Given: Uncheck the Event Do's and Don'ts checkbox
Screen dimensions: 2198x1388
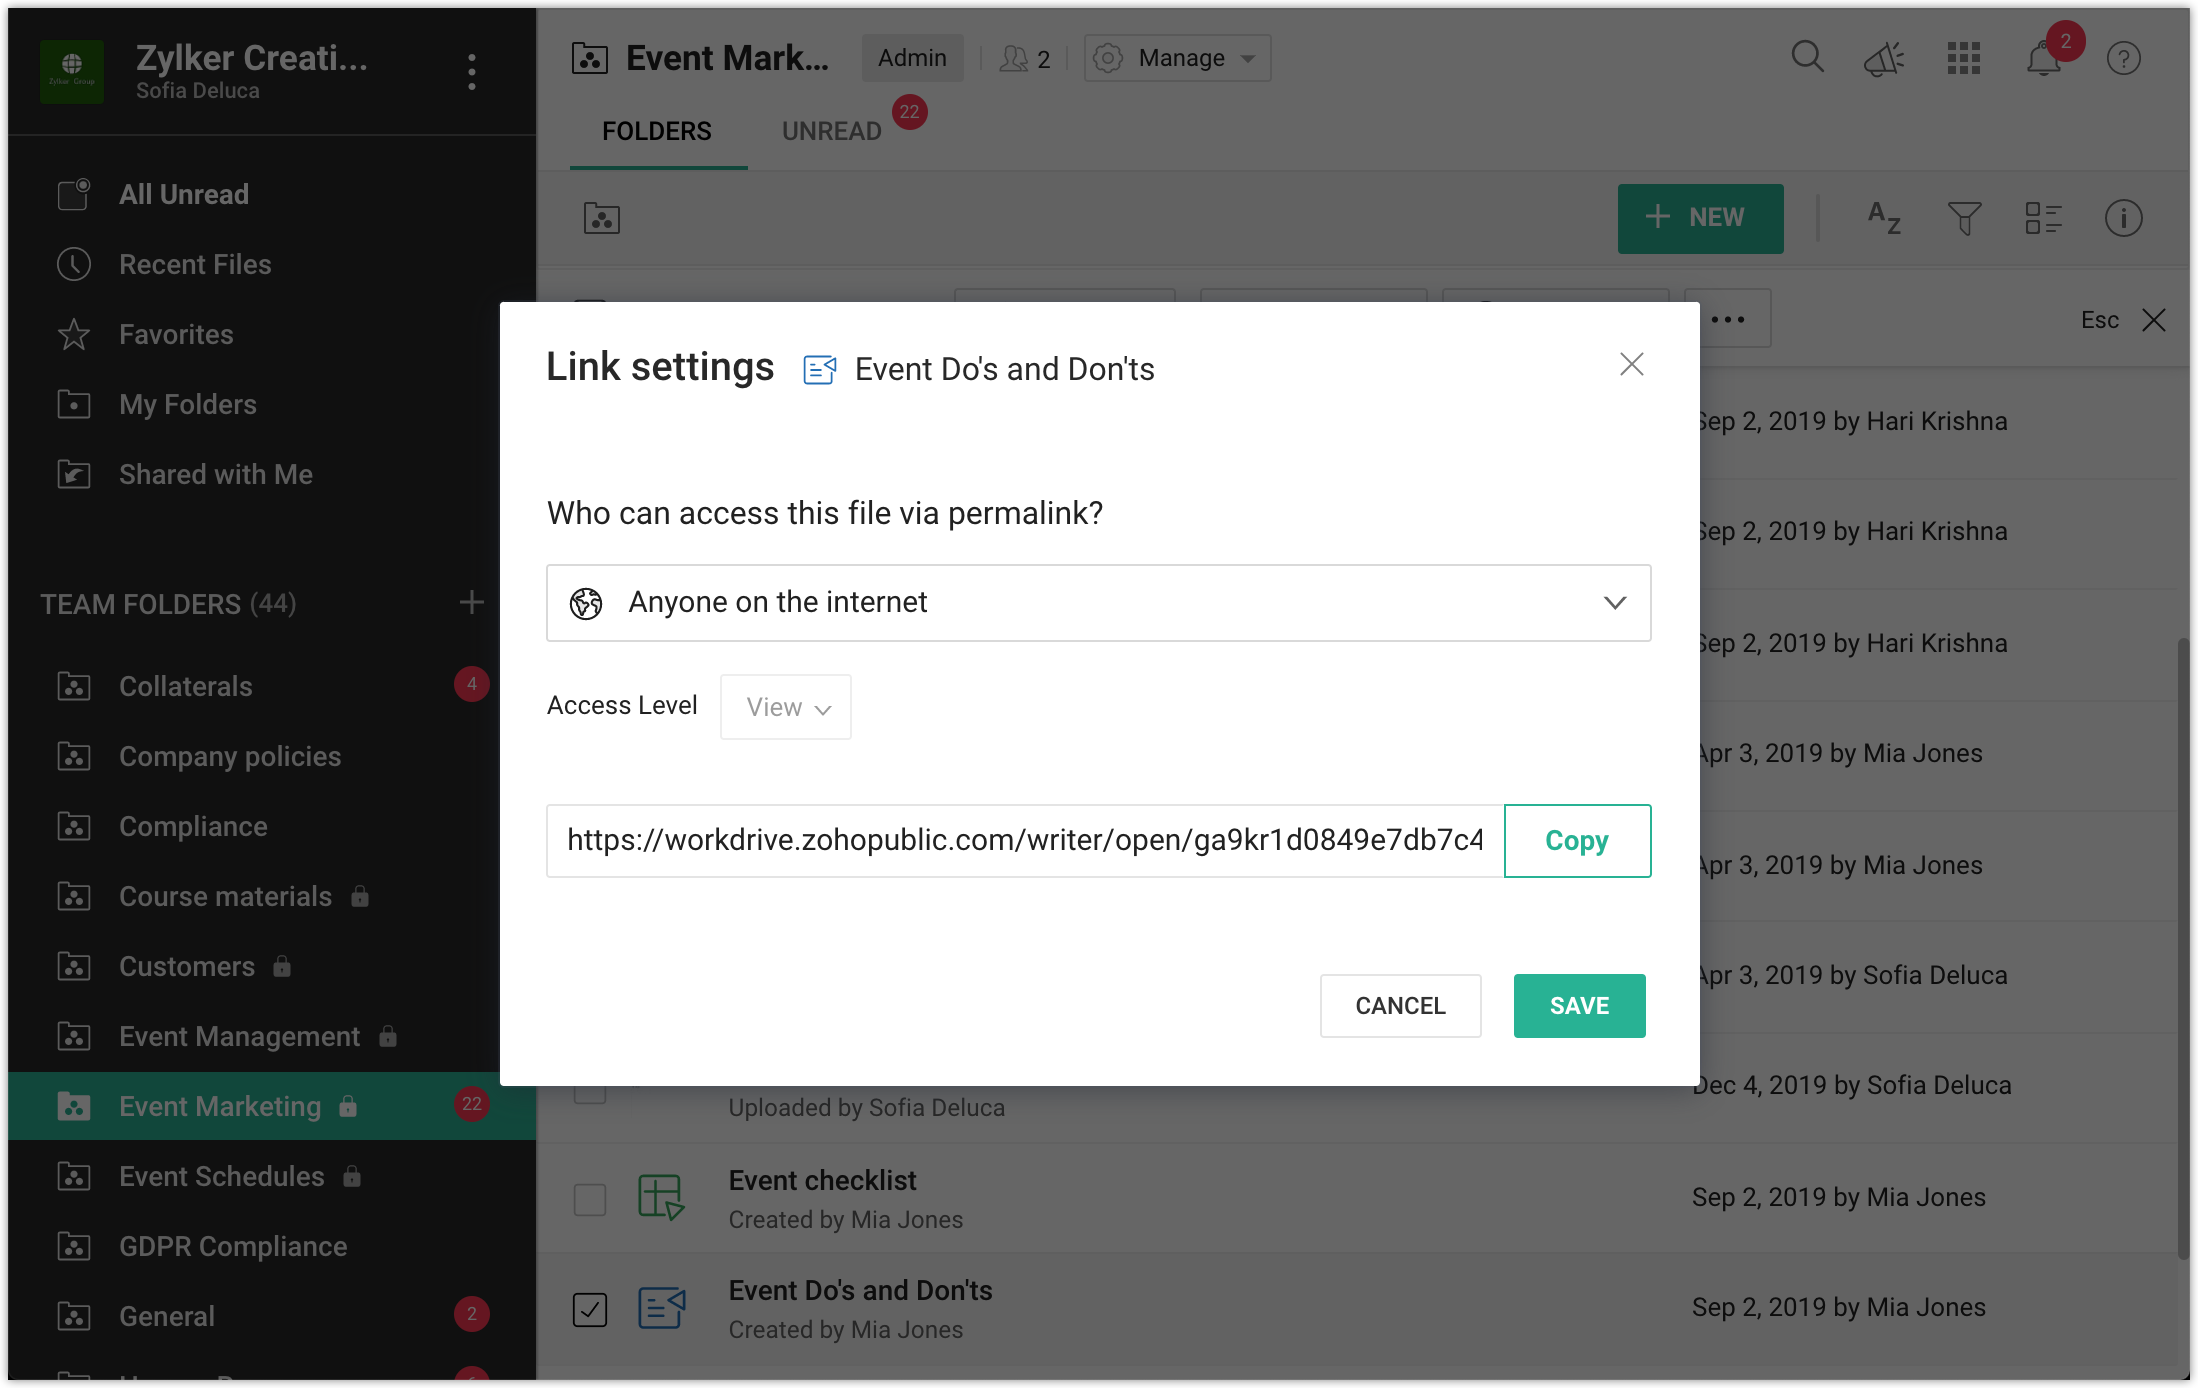Looking at the screenshot, I should click(x=590, y=1309).
